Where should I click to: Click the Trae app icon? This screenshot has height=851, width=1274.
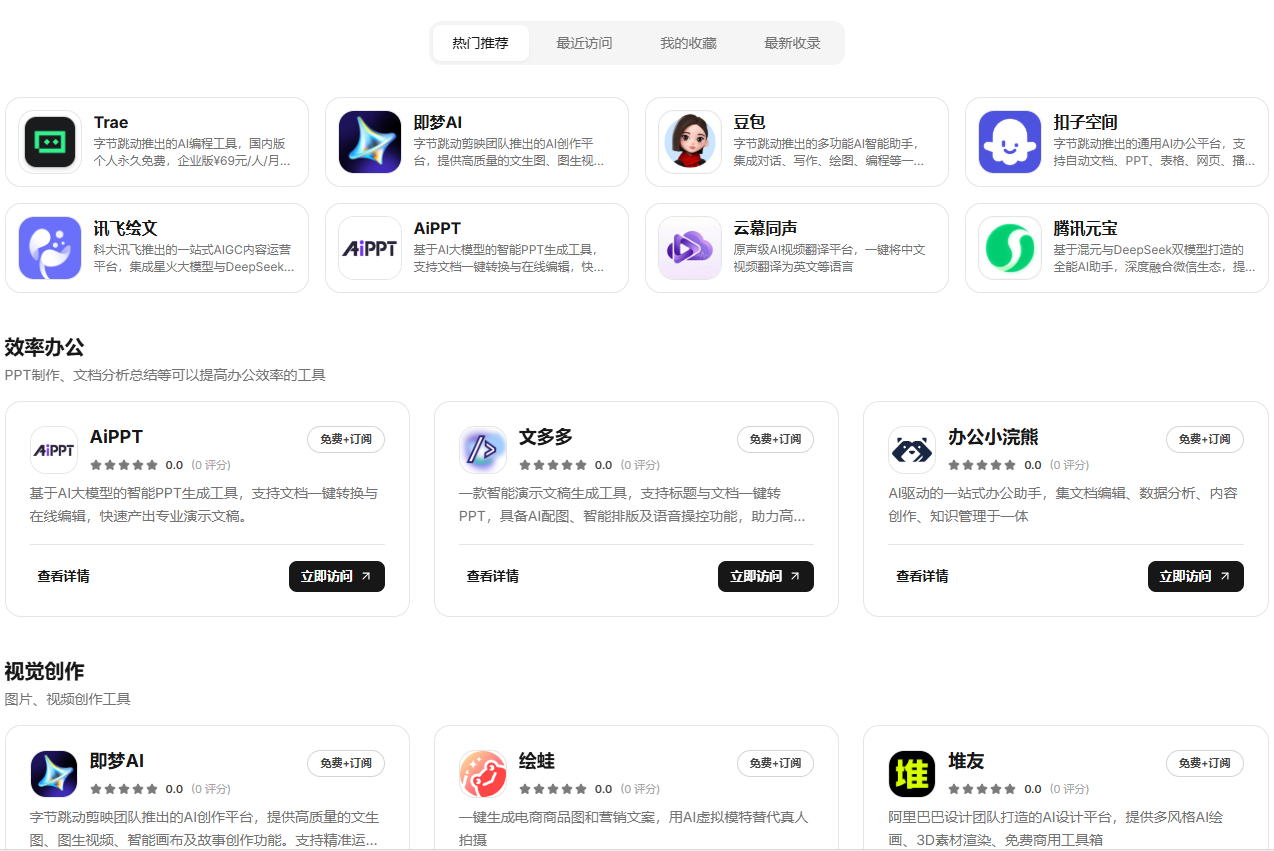pyautogui.click(x=49, y=142)
